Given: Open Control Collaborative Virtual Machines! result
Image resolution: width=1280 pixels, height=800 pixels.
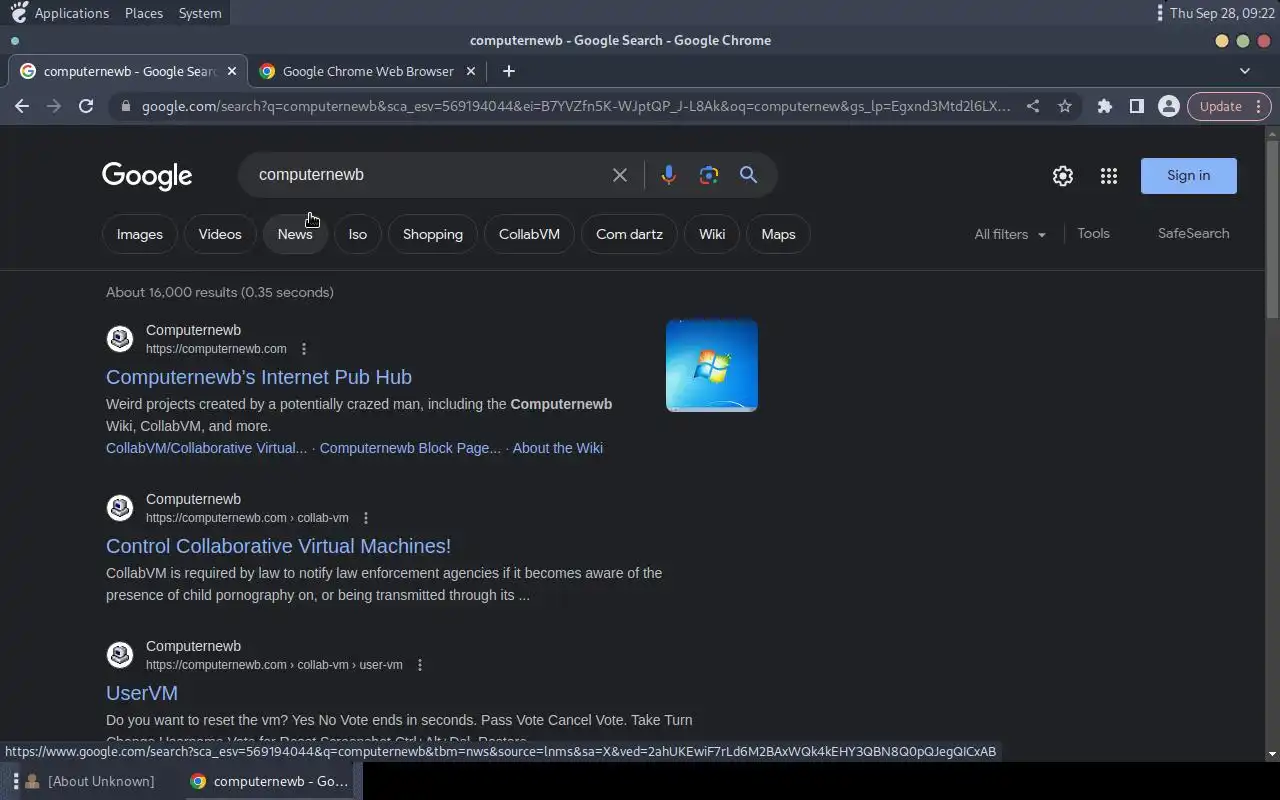Looking at the screenshot, I should tap(278, 546).
